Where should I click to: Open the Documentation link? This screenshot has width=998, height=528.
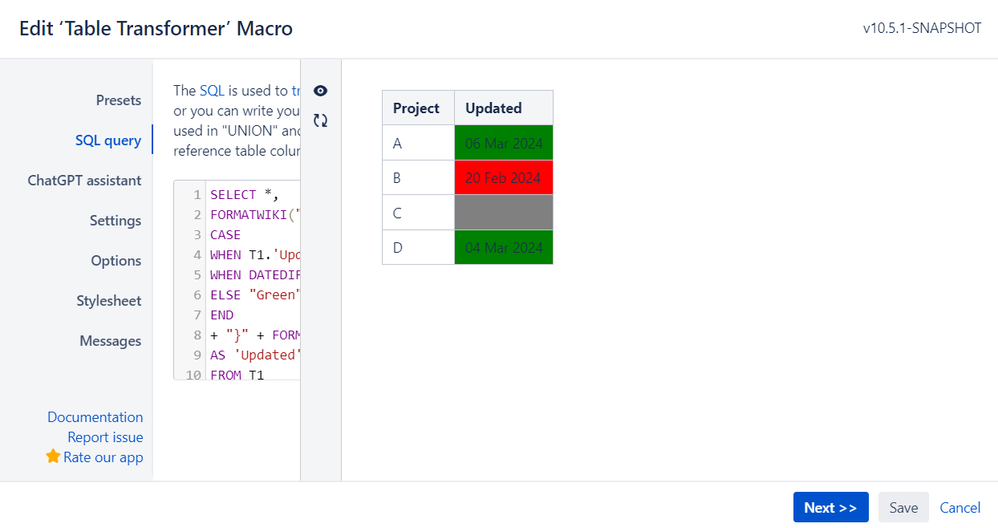click(x=95, y=417)
